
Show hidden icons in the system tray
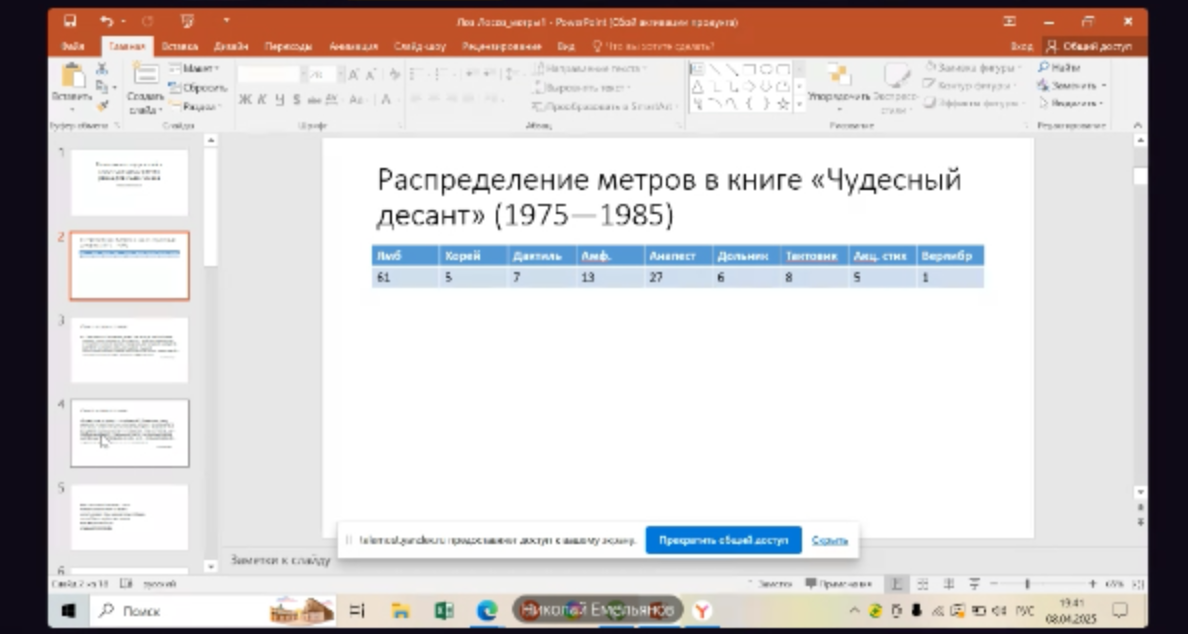pos(854,611)
